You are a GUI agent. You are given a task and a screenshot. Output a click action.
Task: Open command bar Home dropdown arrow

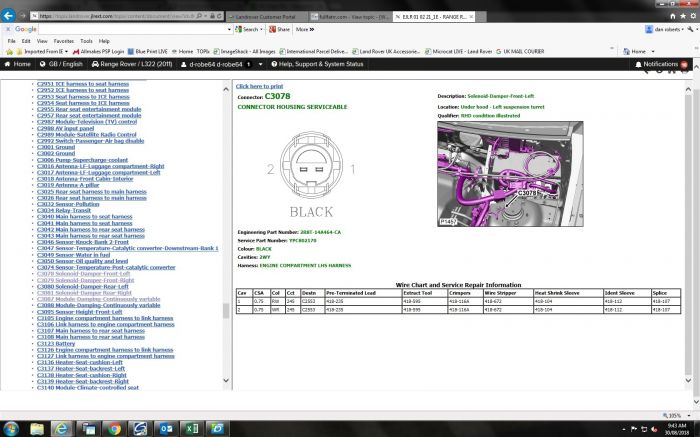[653, 52]
